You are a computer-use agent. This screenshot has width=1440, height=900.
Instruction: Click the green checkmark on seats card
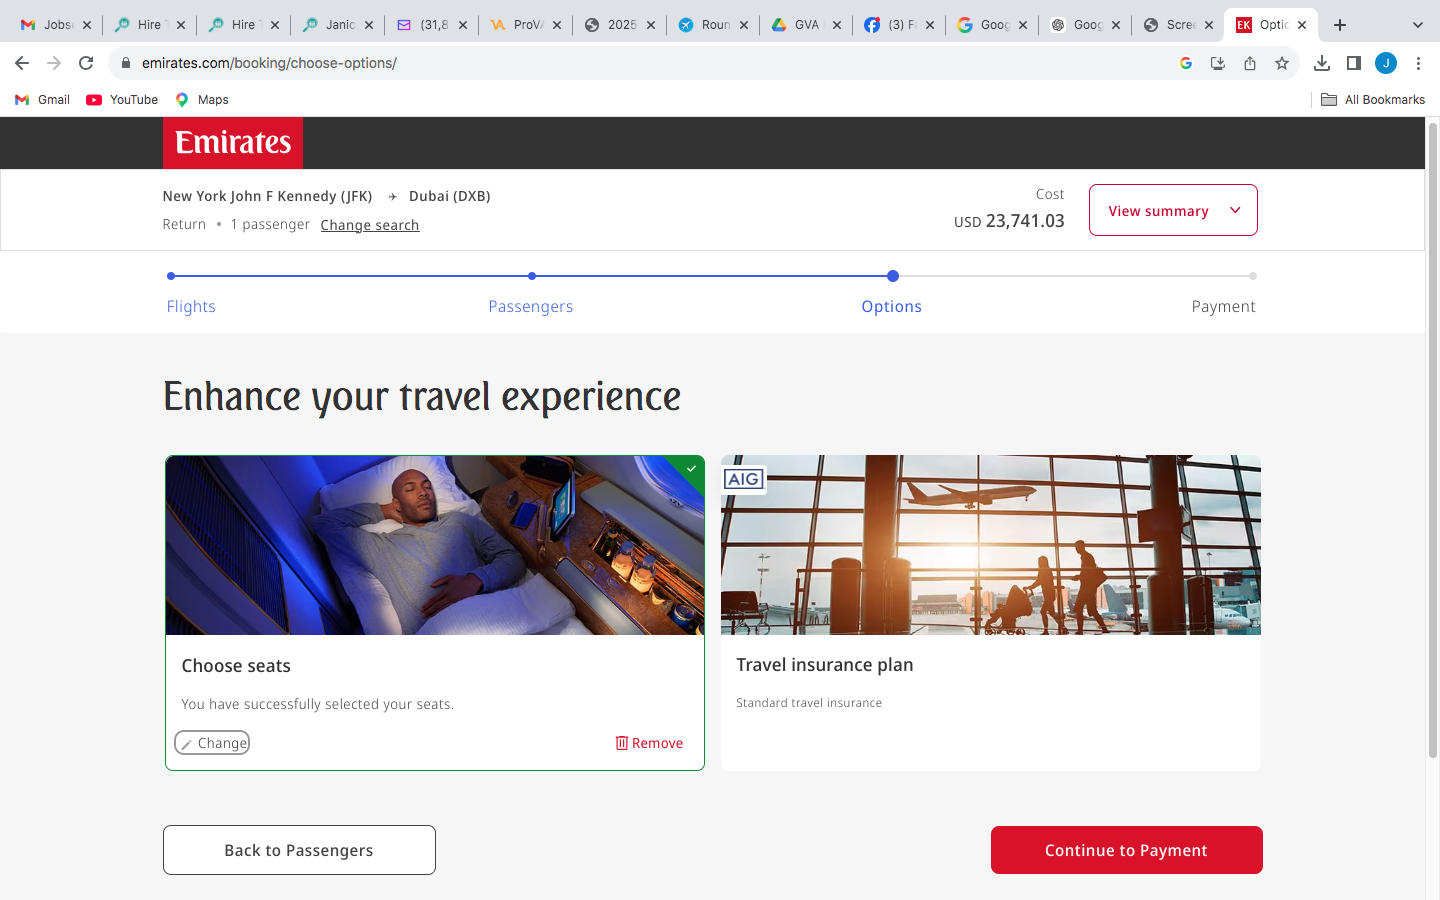(x=691, y=468)
